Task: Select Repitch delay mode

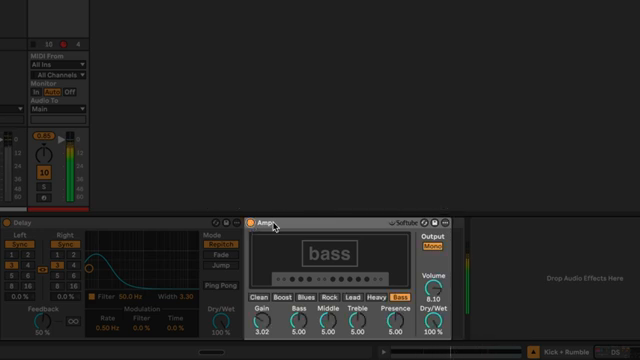Action: click(221, 244)
